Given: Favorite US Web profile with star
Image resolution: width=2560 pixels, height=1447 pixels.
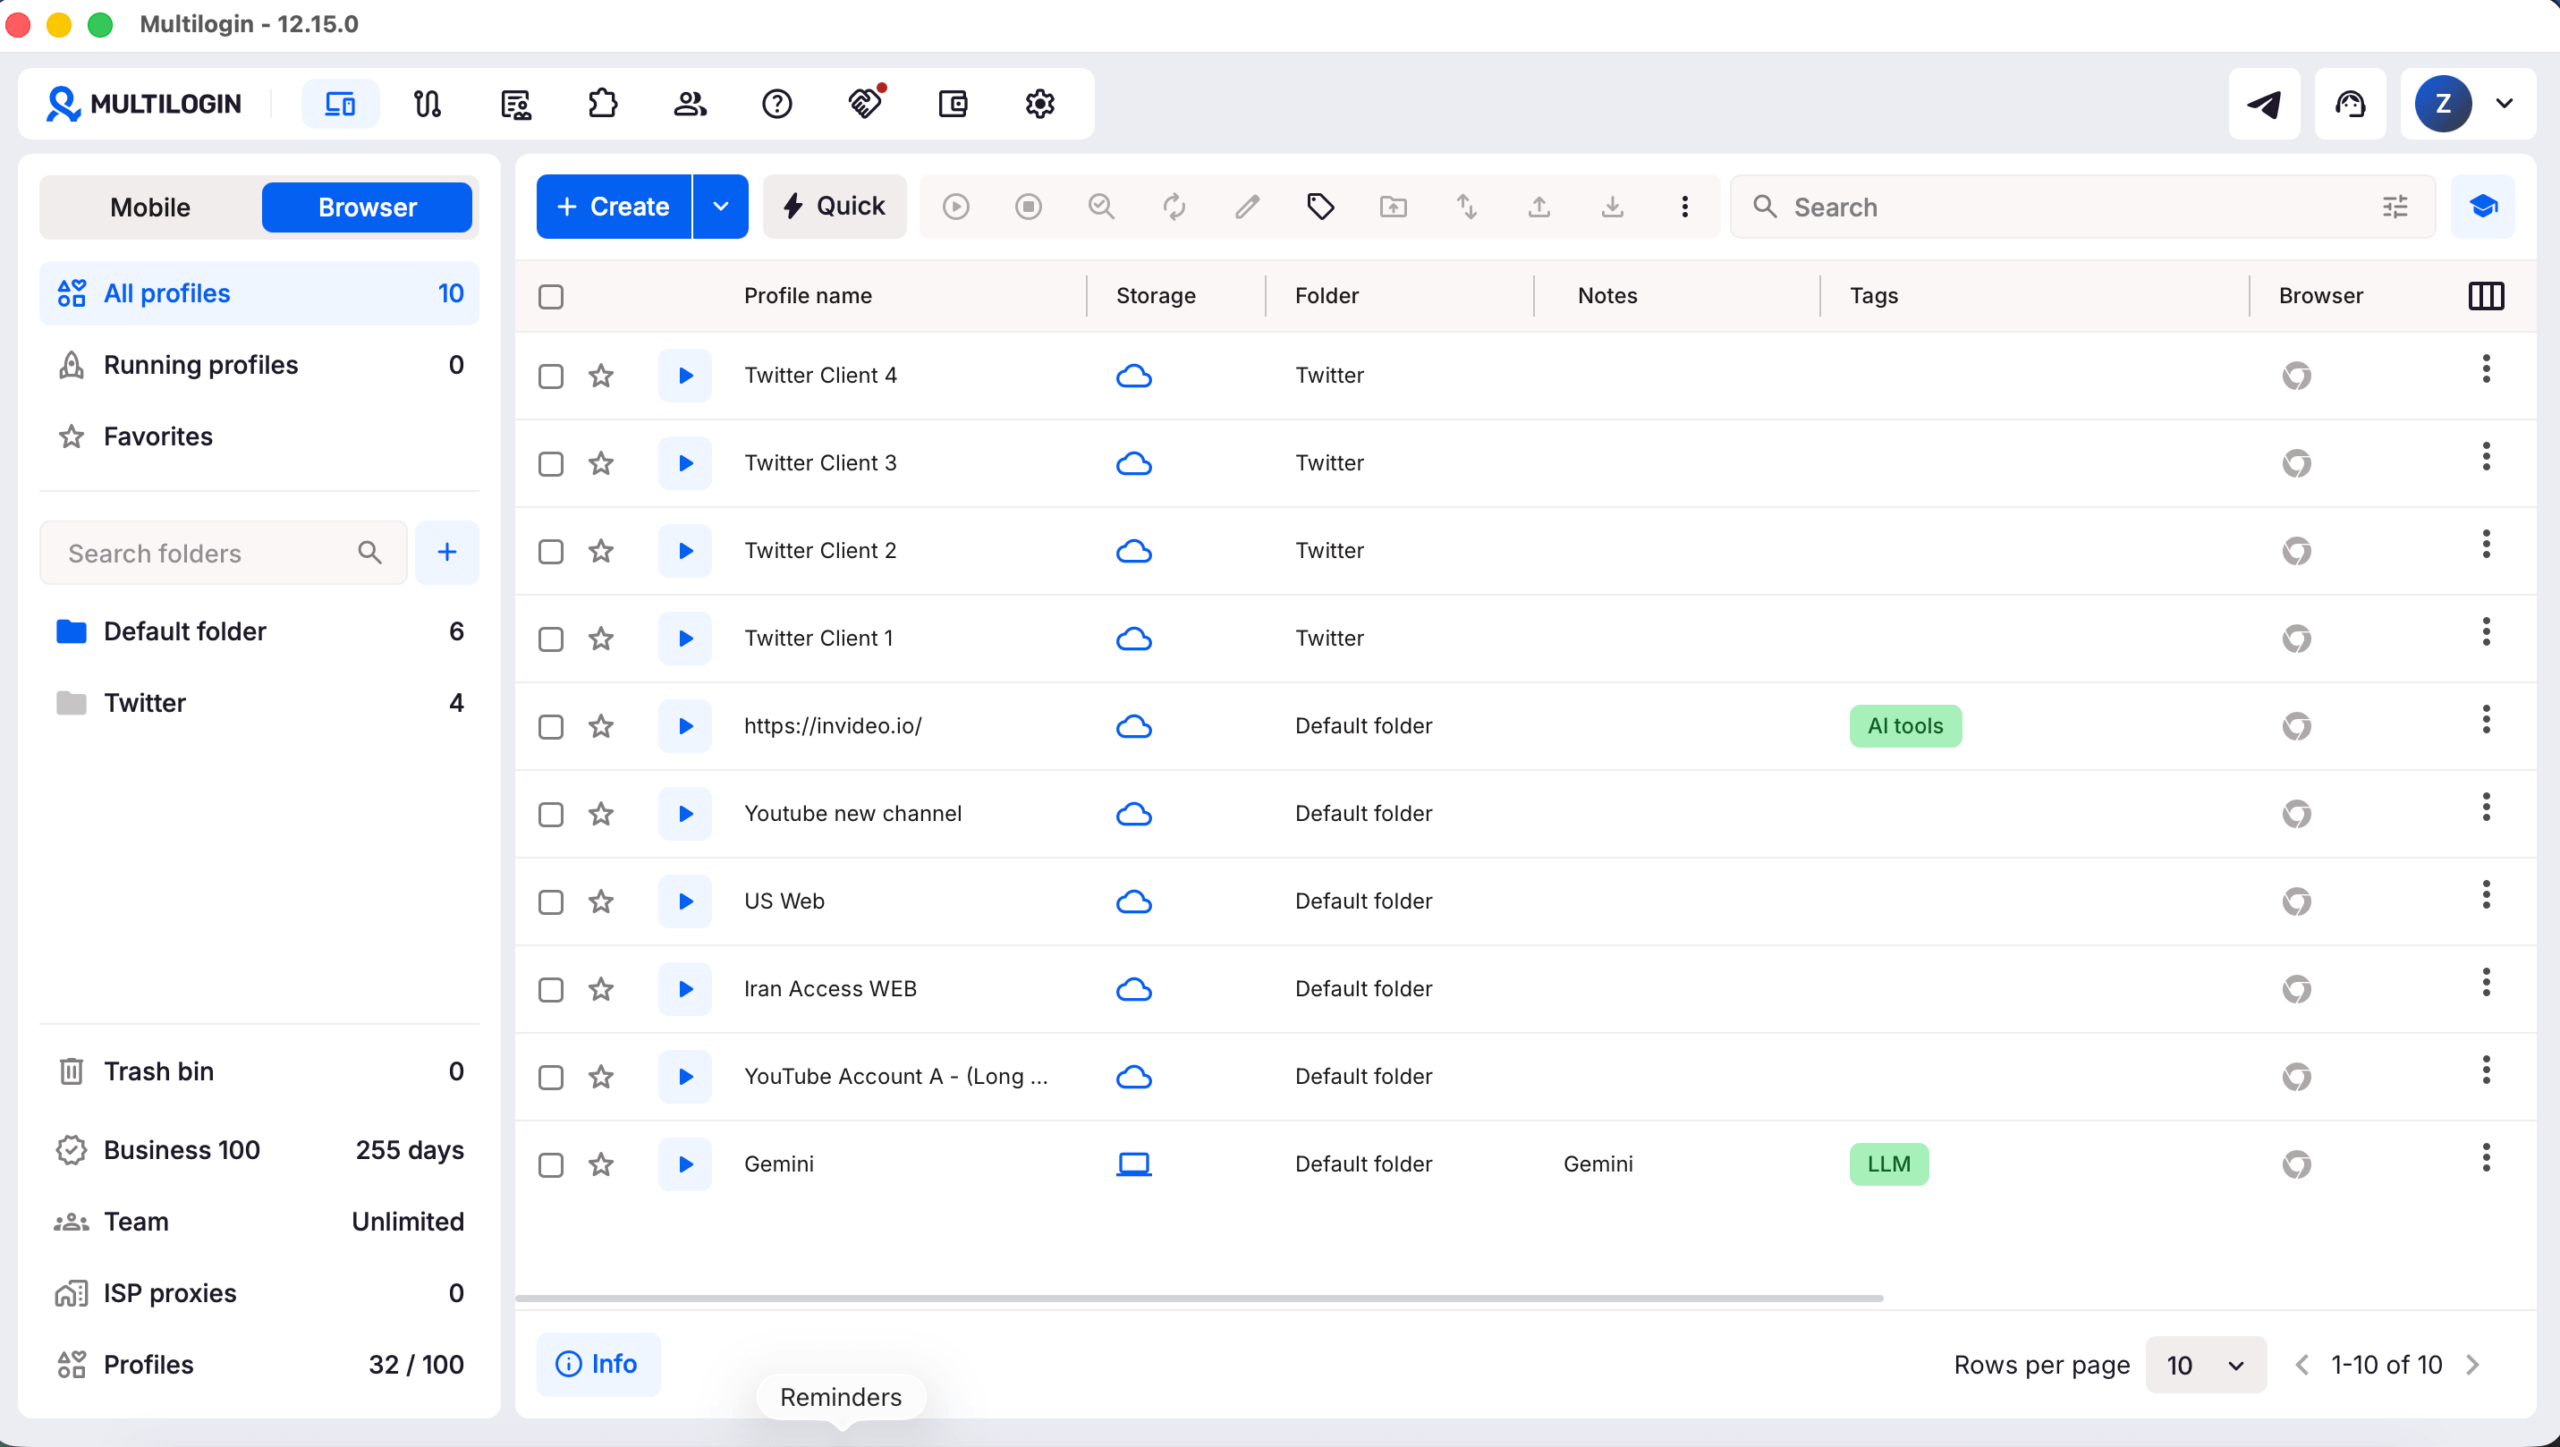Looking at the screenshot, I should [x=601, y=902].
